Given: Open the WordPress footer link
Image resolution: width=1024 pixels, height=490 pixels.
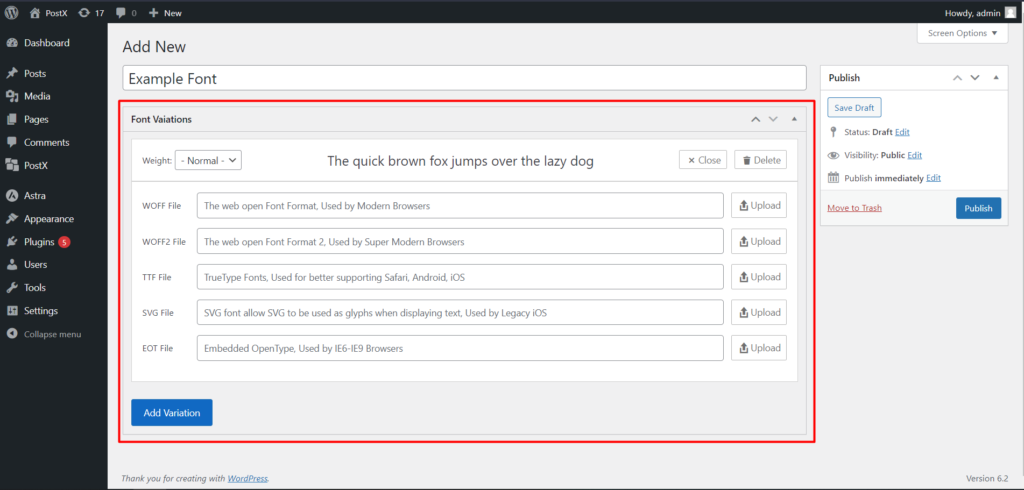Looking at the screenshot, I should click(248, 479).
